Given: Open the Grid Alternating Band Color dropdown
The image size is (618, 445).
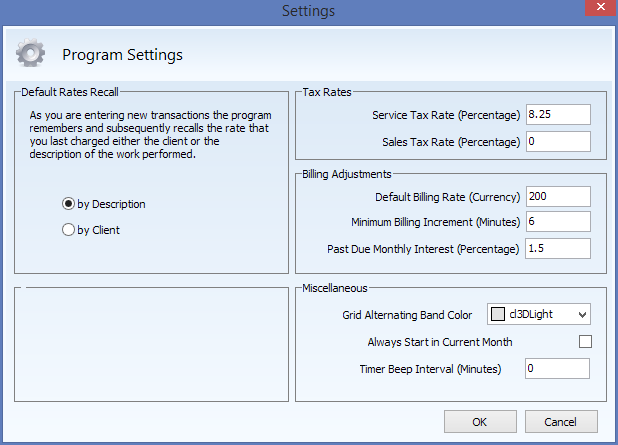Looking at the screenshot, I should [x=582, y=315].
